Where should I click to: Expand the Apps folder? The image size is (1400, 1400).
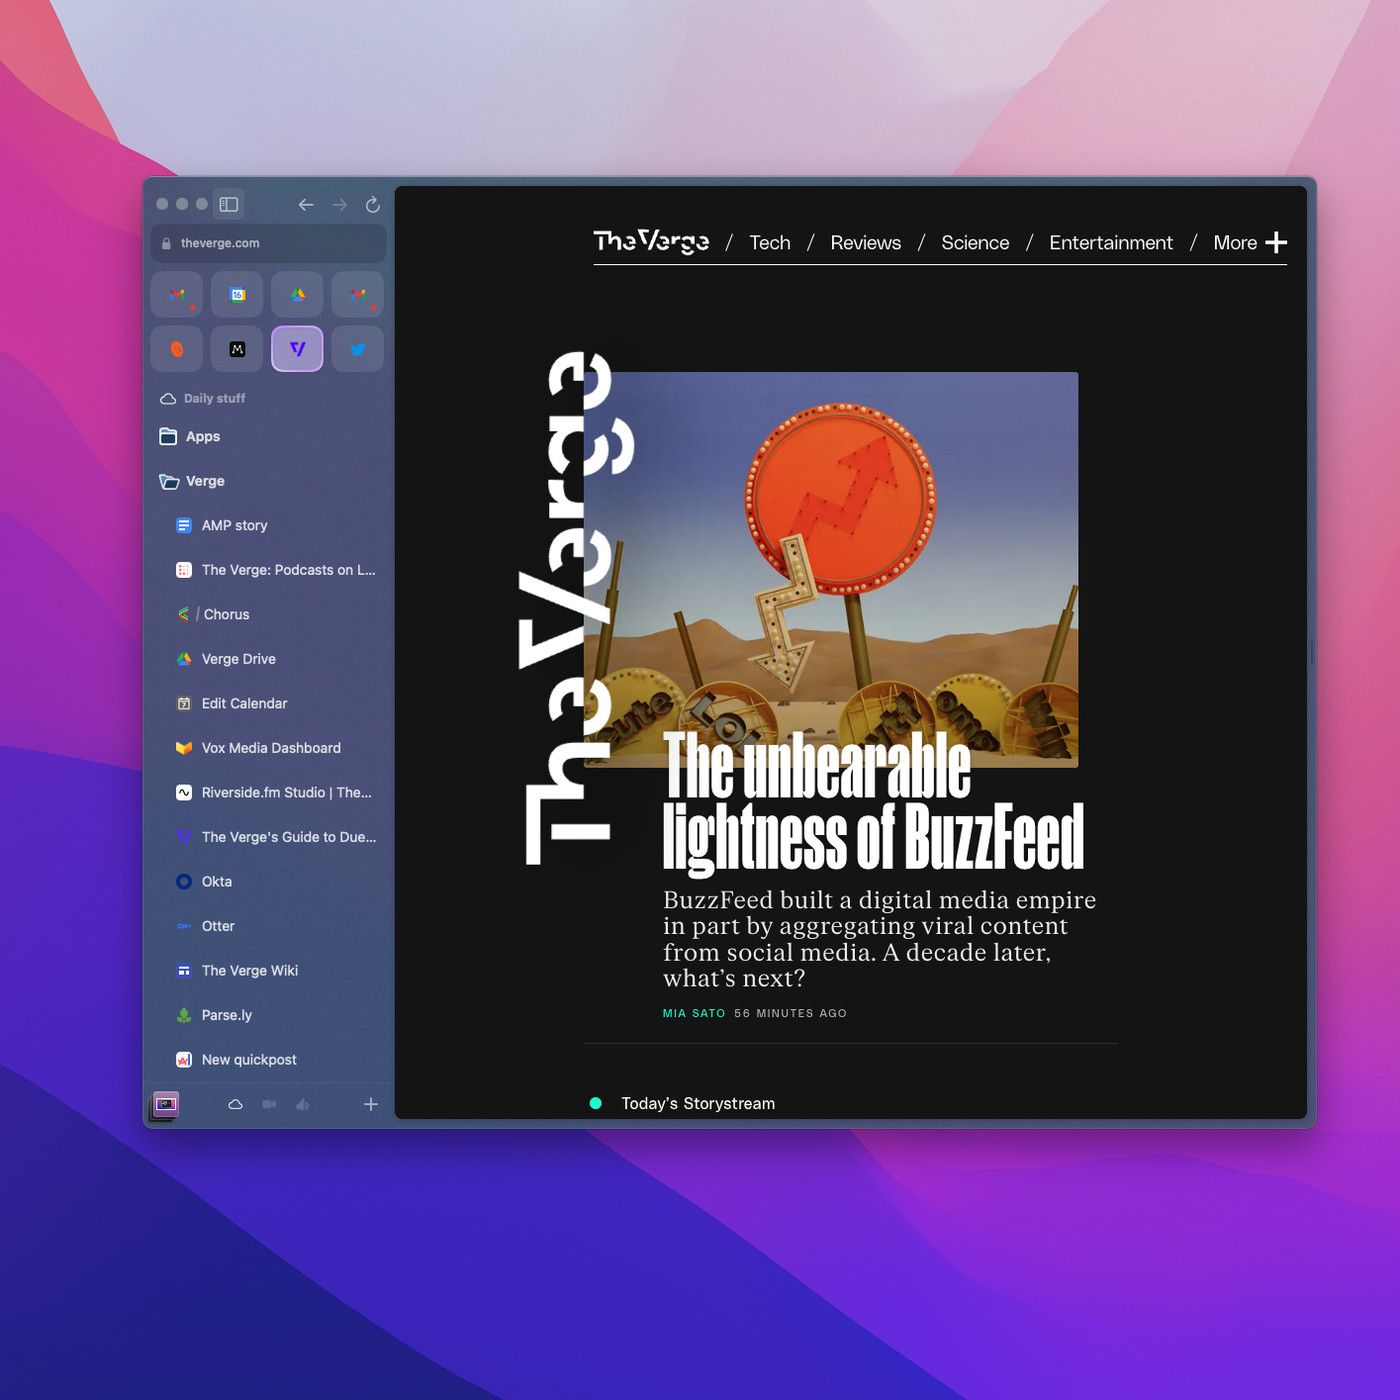tap(268, 436)
